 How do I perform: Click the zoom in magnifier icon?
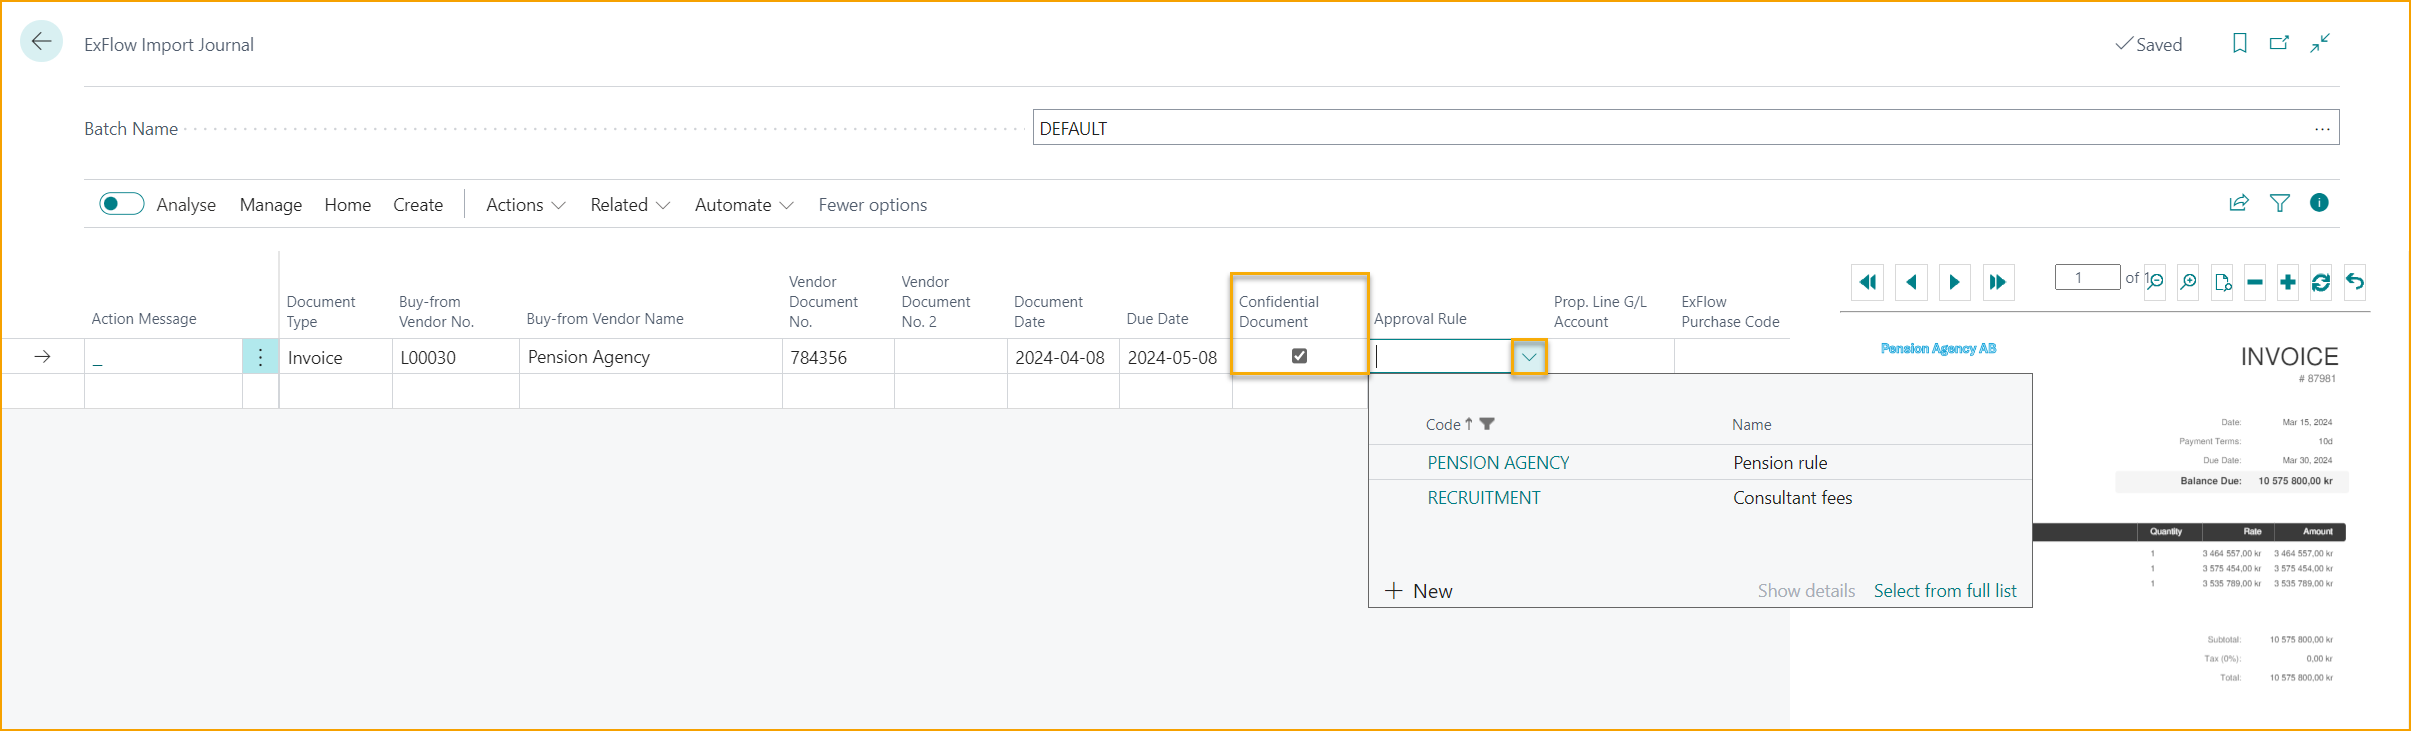(x=2188, y=282)
